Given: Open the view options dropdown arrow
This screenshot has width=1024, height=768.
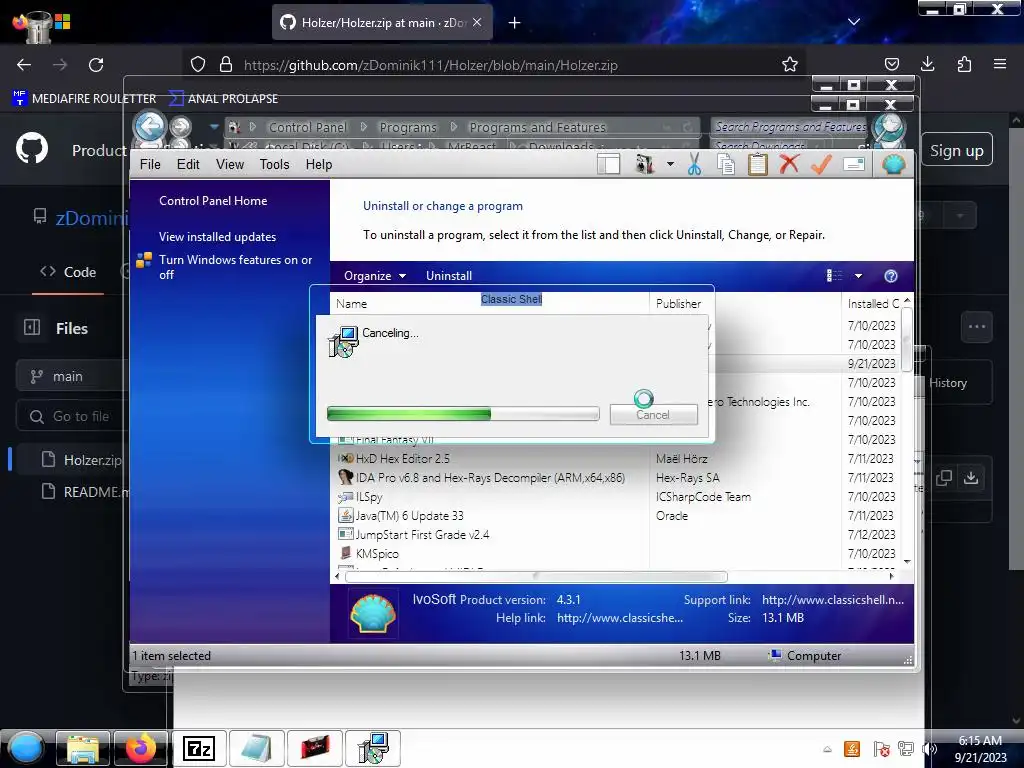Looking at the screenshot, I should (x=858, y=276).
